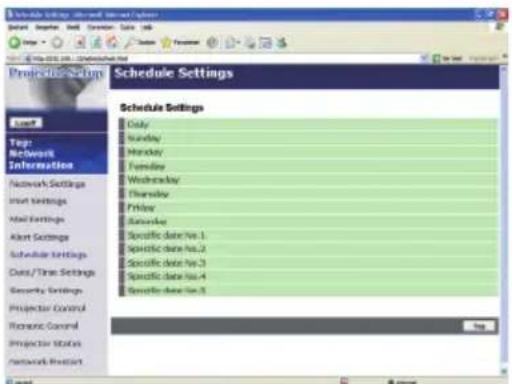Select the Monday schedule row
The height and width of the screenshot is (384, 512).
click(x=308, y=152)
